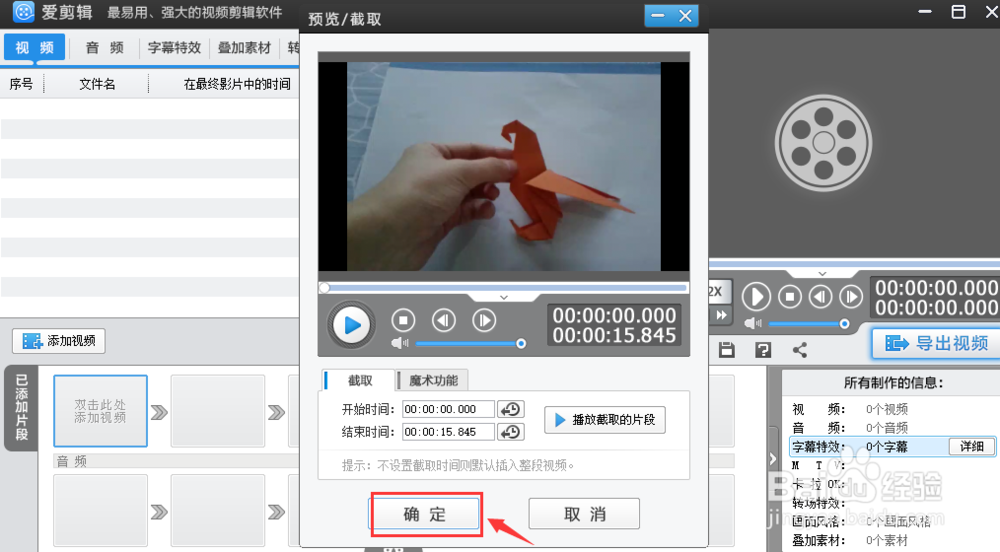Viewport: 1000px width, 552px height.
Task: Click the 文件名 column header
Action: coord(97,84)
